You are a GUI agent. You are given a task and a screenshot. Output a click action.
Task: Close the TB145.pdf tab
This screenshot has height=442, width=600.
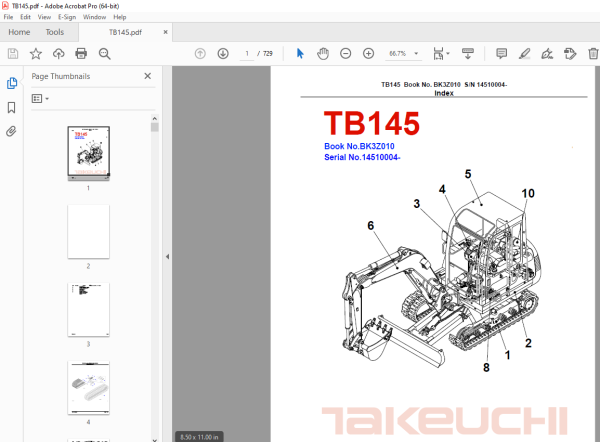(166, 32)
